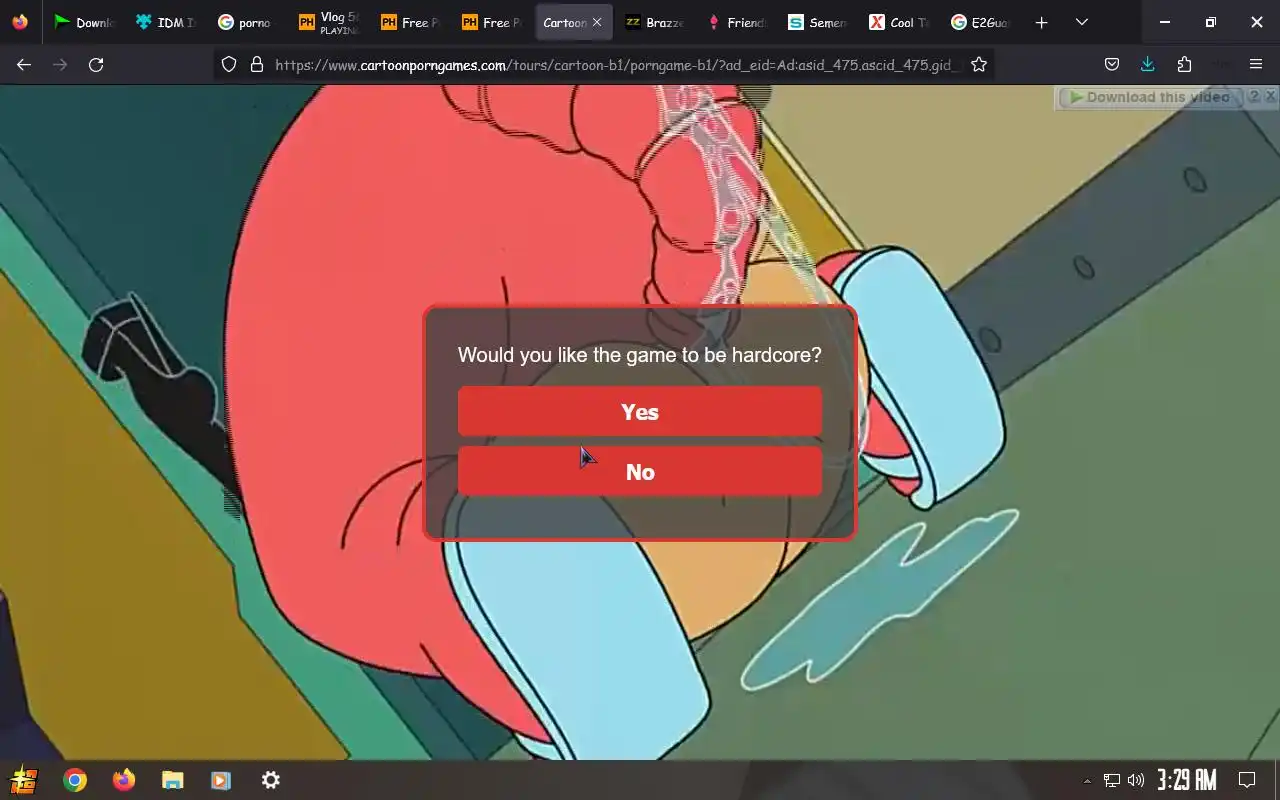Open the volume speaker tray icon
The width and height of the screenshot is (1280, 800).
(1136, 780)
